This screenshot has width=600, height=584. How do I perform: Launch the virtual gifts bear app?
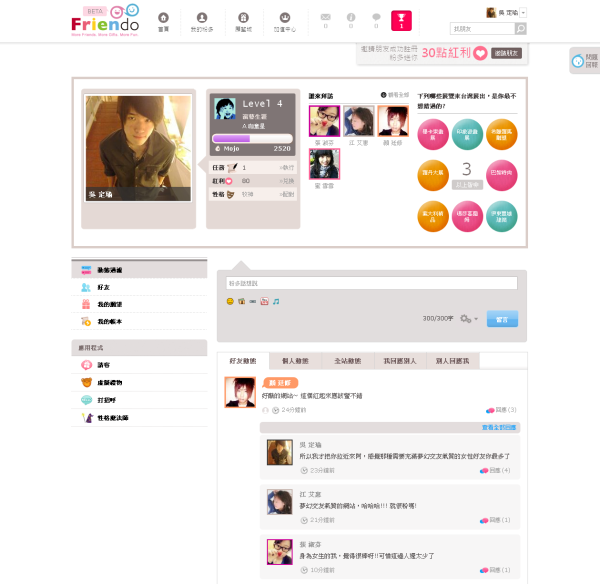139,383
